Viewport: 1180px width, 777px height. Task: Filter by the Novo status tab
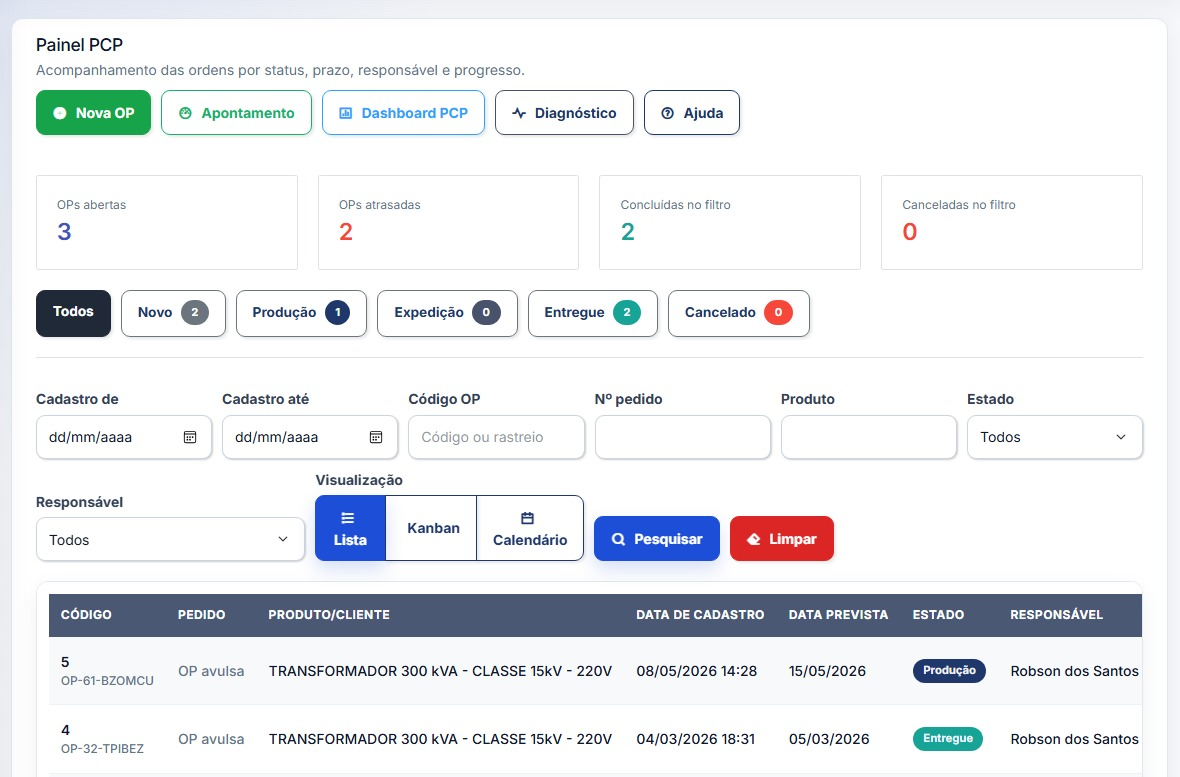click(173, 312)
